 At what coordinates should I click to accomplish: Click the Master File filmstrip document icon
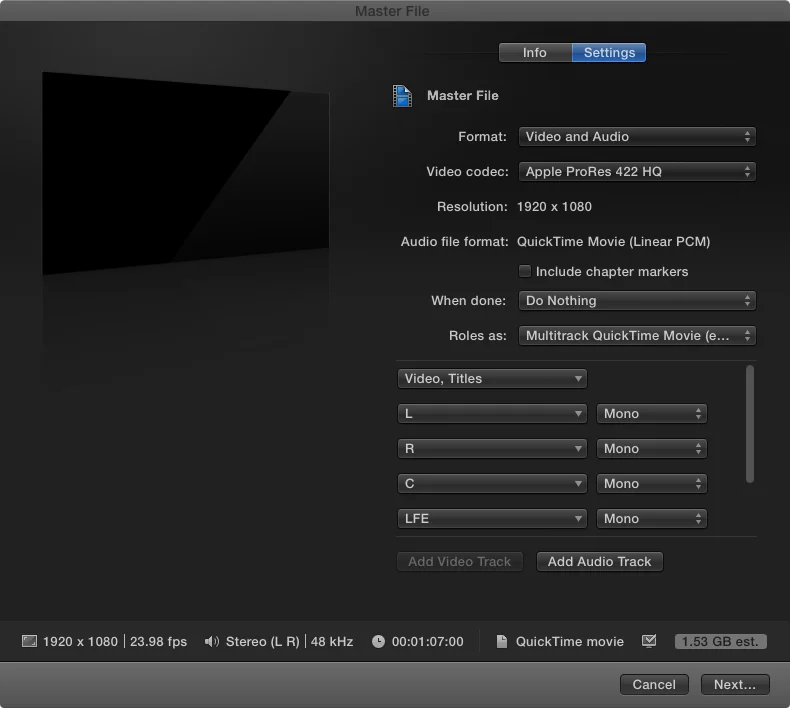pyautogui.click(x=402, y=96)
